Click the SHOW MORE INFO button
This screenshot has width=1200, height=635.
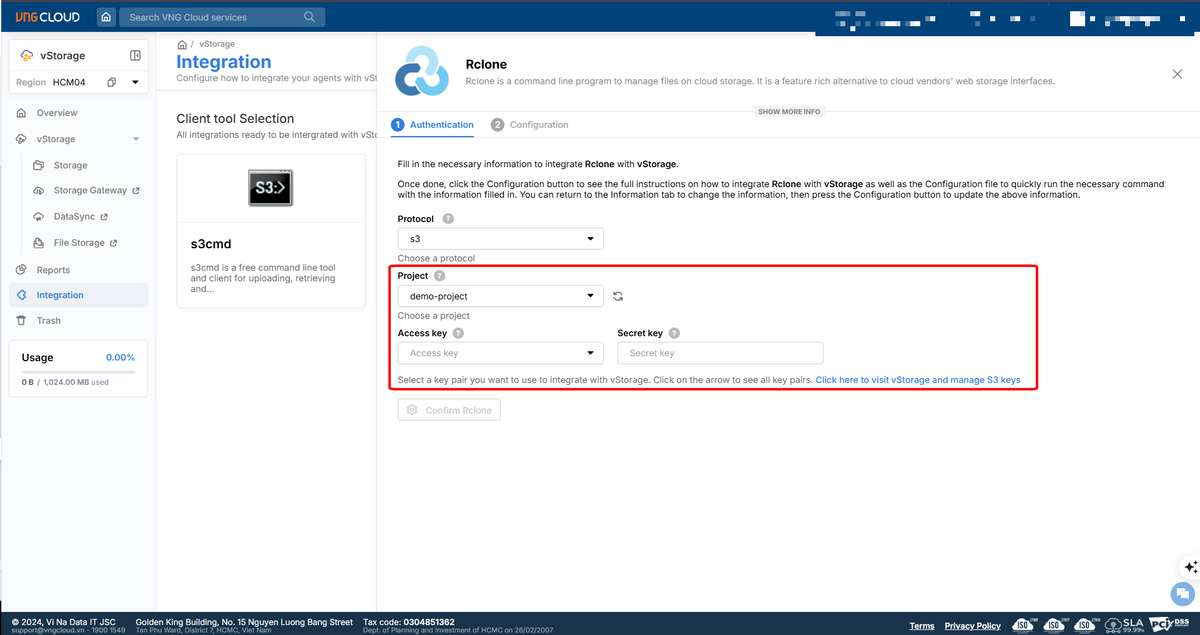click(x=789, y=111)
